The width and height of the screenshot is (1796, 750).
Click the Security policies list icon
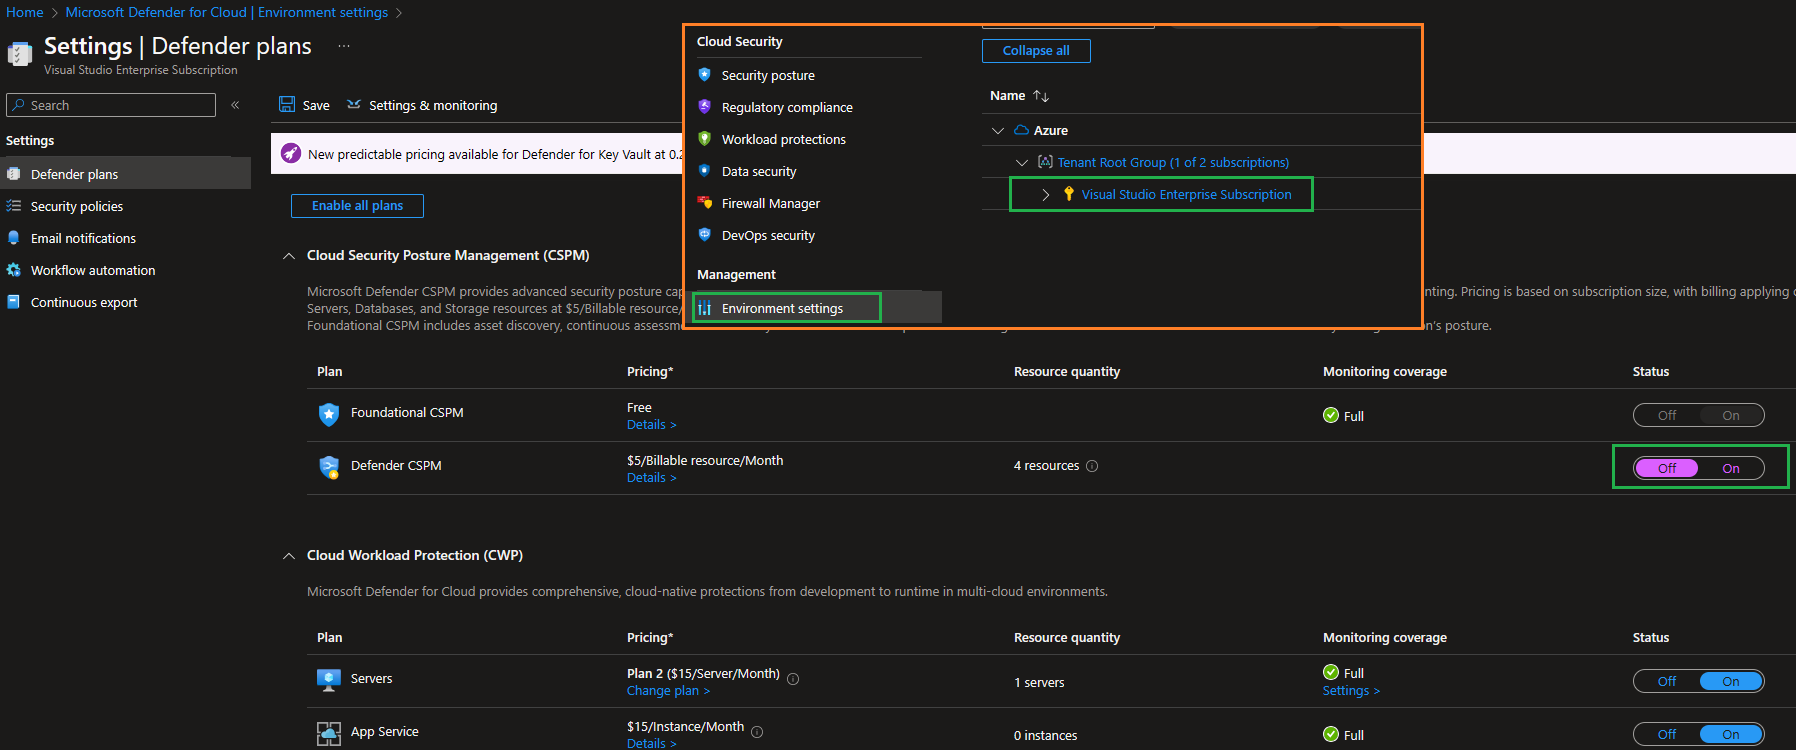pos(14,206)
